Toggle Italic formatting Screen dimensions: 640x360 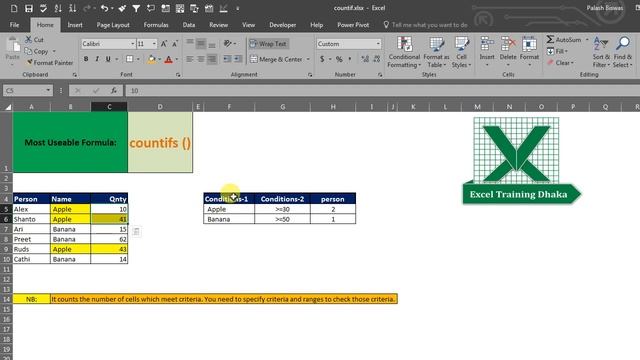97,59
